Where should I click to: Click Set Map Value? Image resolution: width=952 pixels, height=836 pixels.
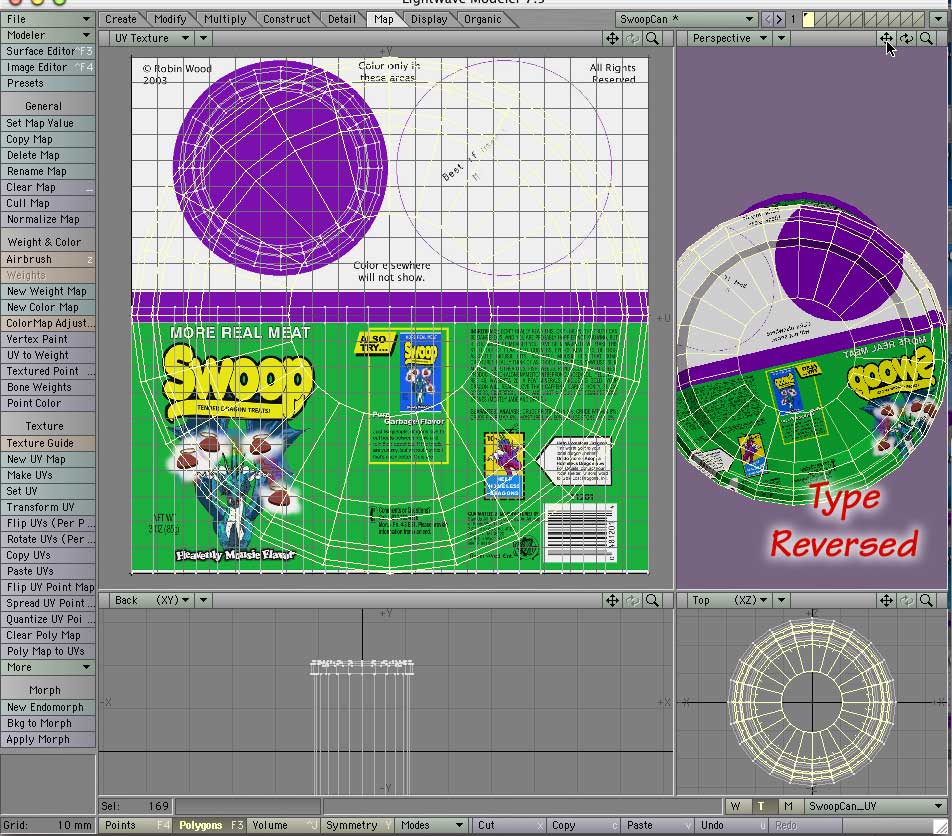[x=48, y=123]
